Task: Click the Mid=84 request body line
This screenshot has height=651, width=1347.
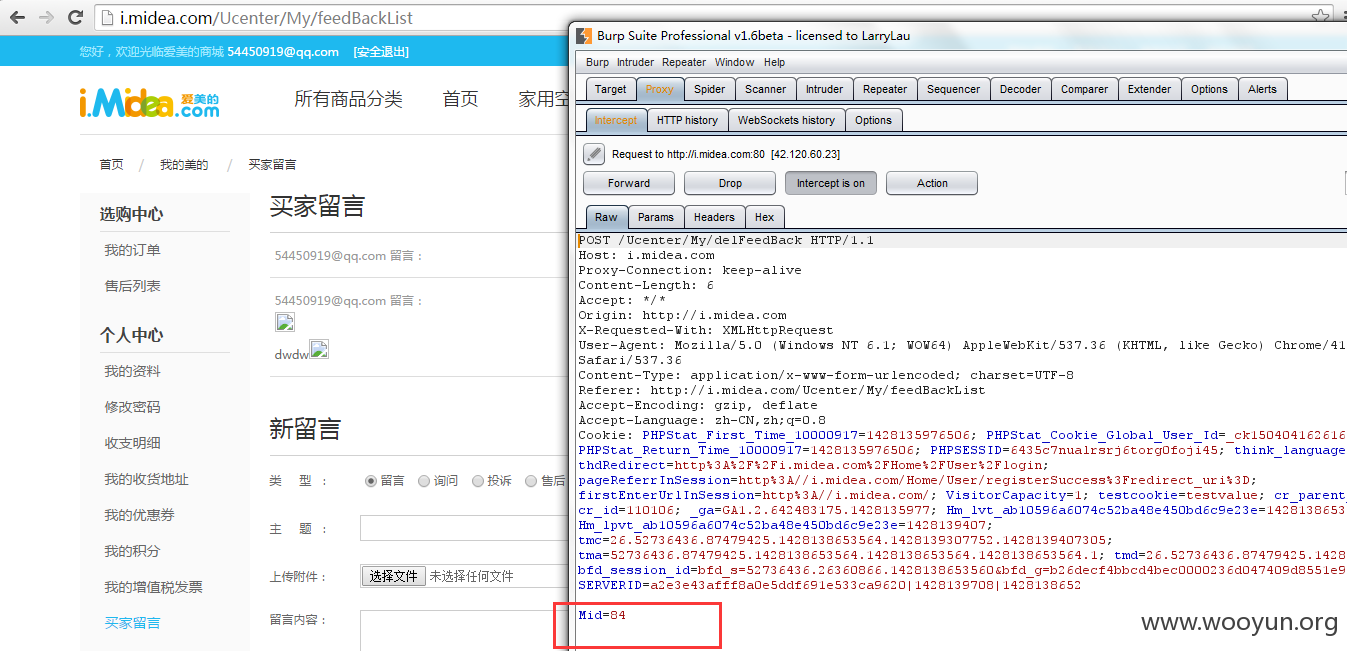Action: click(x=602, y=615)
